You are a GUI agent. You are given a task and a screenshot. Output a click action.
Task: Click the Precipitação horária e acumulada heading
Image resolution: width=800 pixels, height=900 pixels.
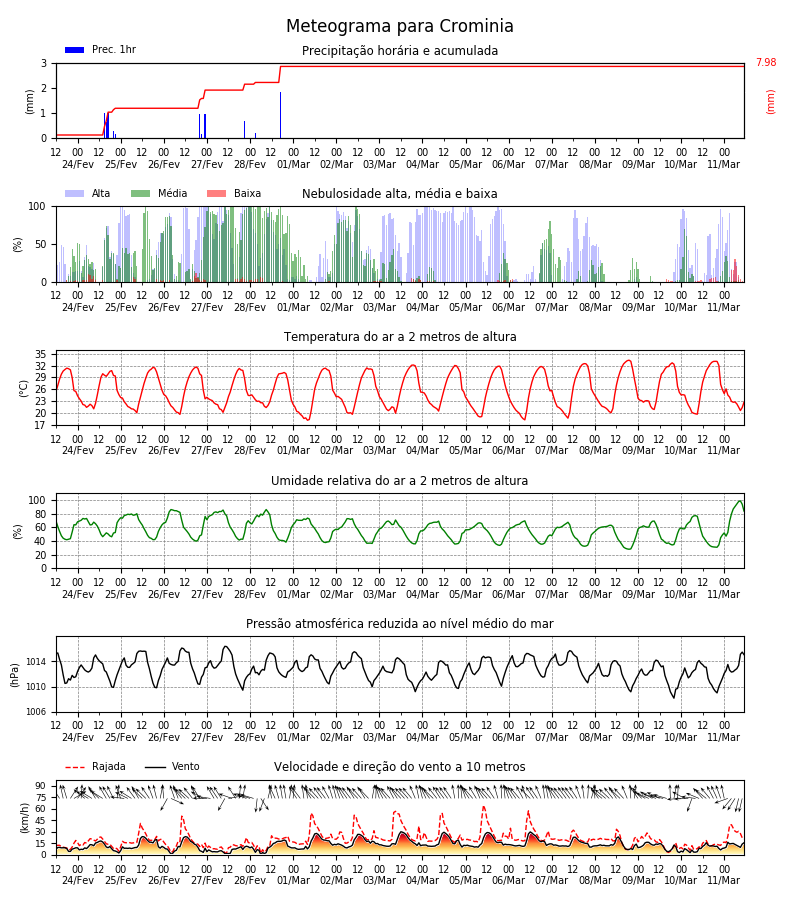pos(400,51)
